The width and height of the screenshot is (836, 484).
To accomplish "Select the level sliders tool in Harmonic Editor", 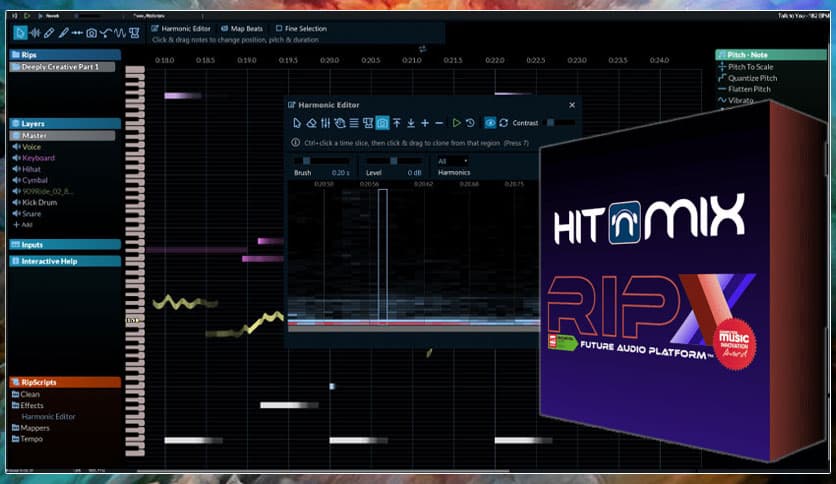I will (325, 123).
